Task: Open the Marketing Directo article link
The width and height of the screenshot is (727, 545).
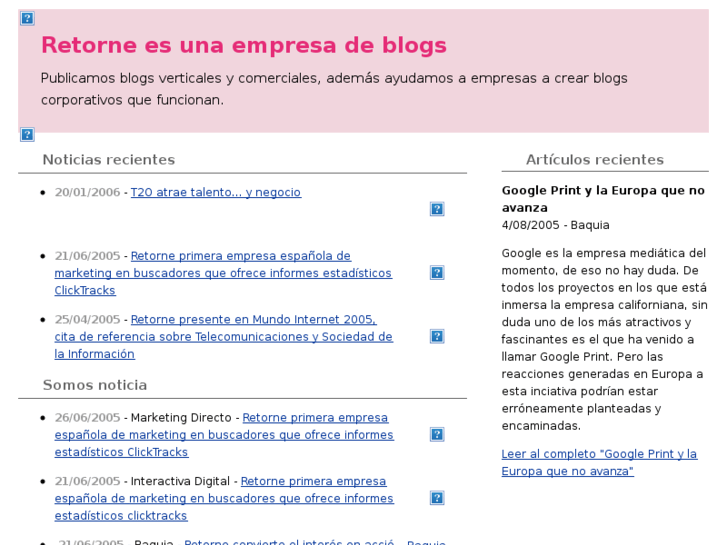Action: (x=224, y=435)
